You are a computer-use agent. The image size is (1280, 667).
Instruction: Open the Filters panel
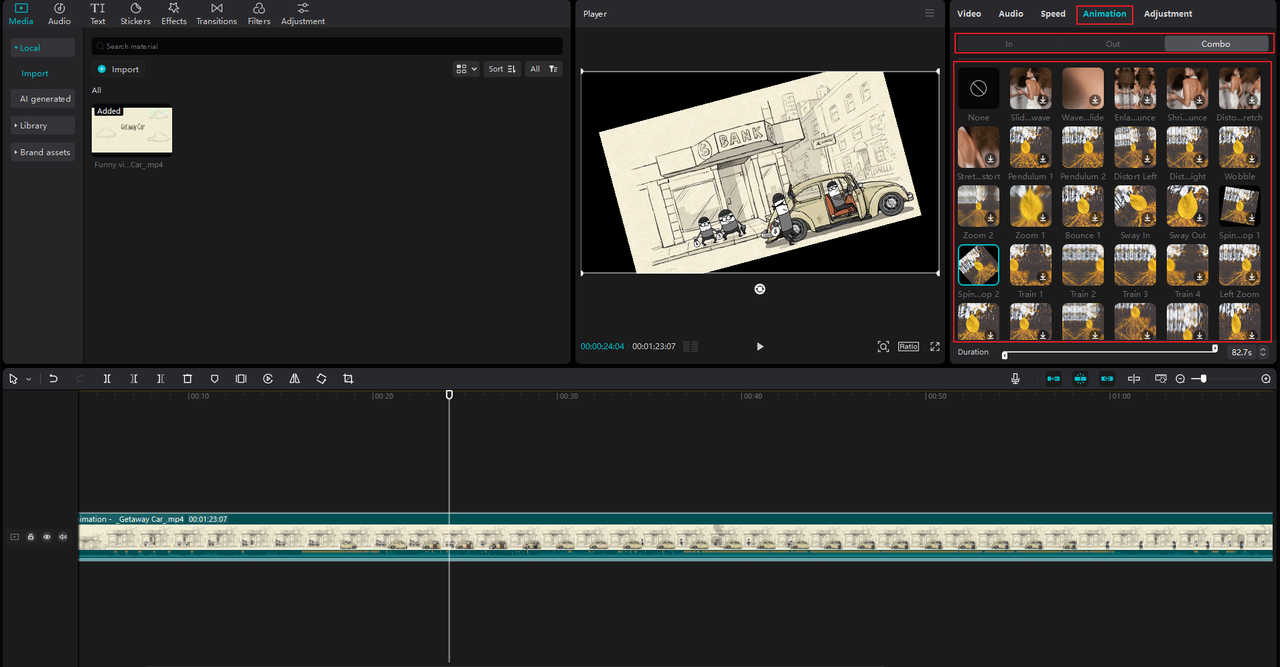point(259,14)
